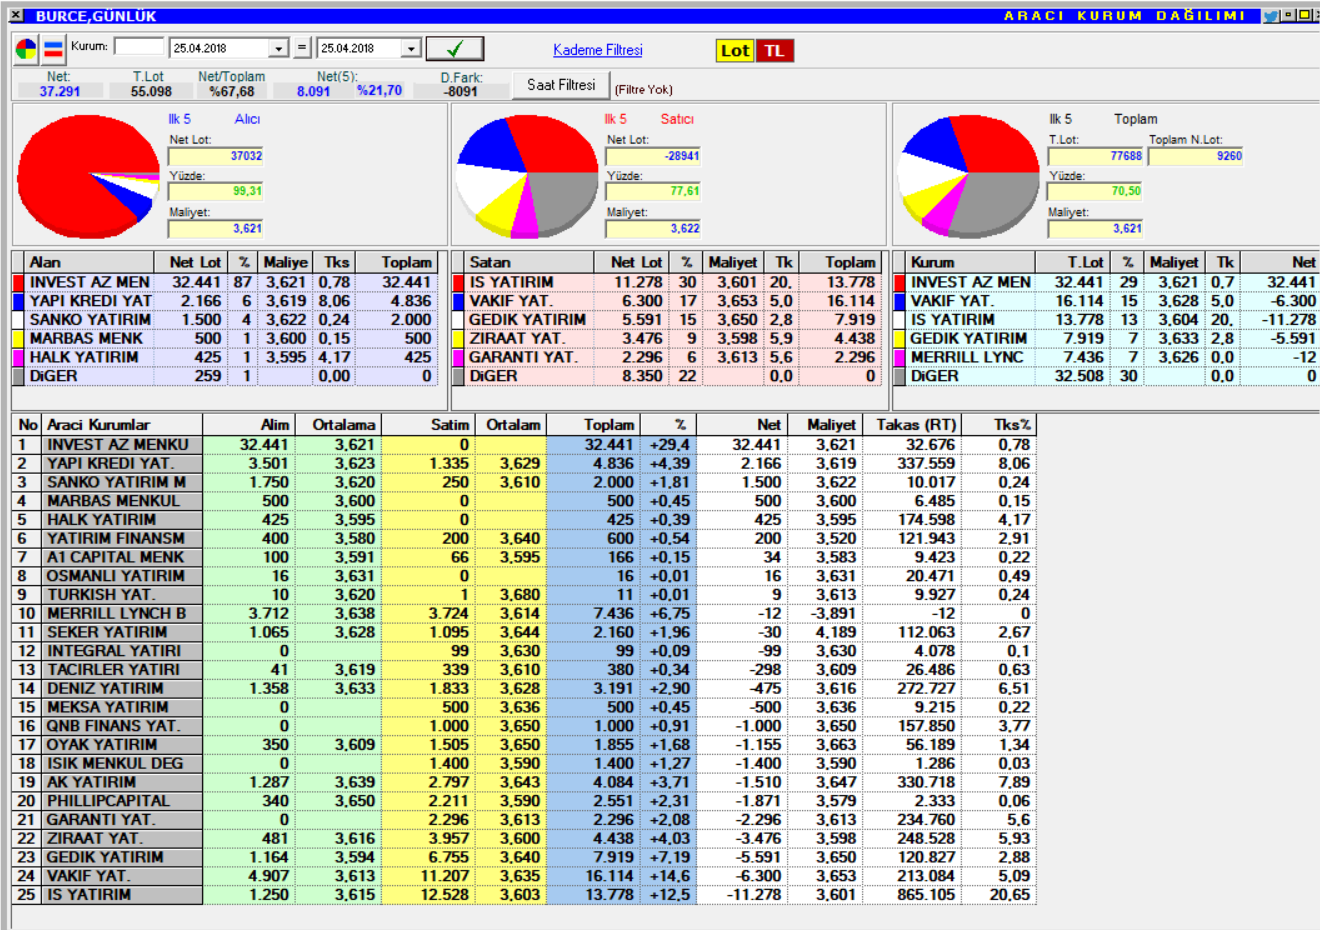
Task: Apply filter with green checkmark button
Action: pos(455,48)
